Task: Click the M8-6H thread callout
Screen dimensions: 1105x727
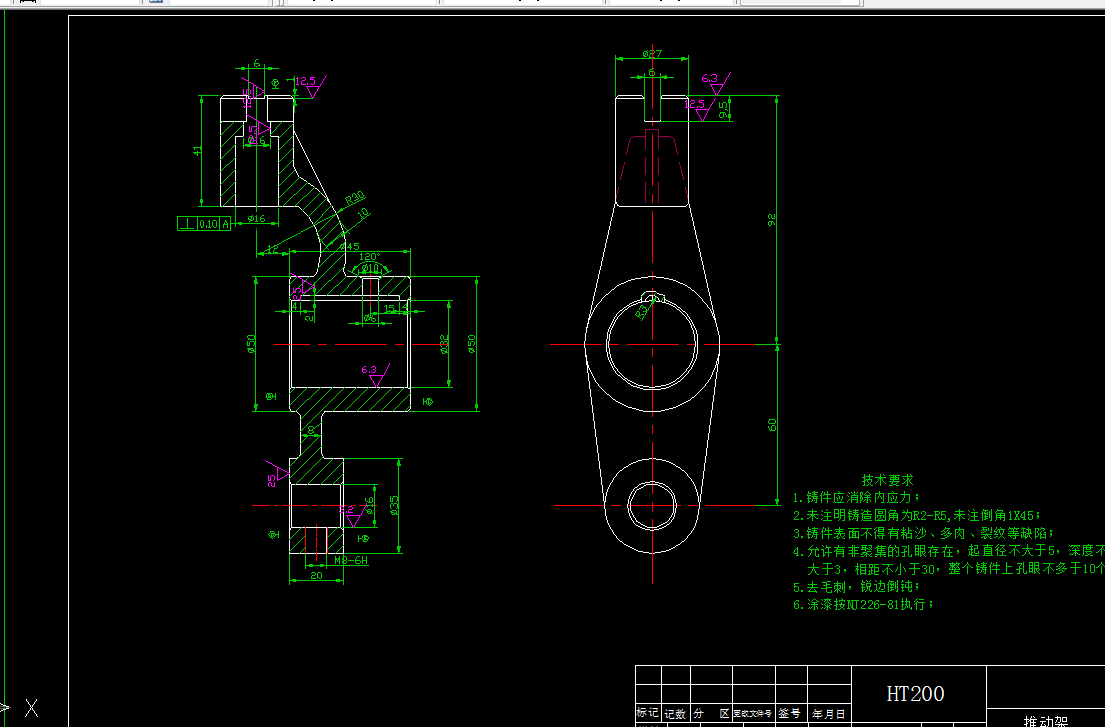Action: tap(350, 560)
